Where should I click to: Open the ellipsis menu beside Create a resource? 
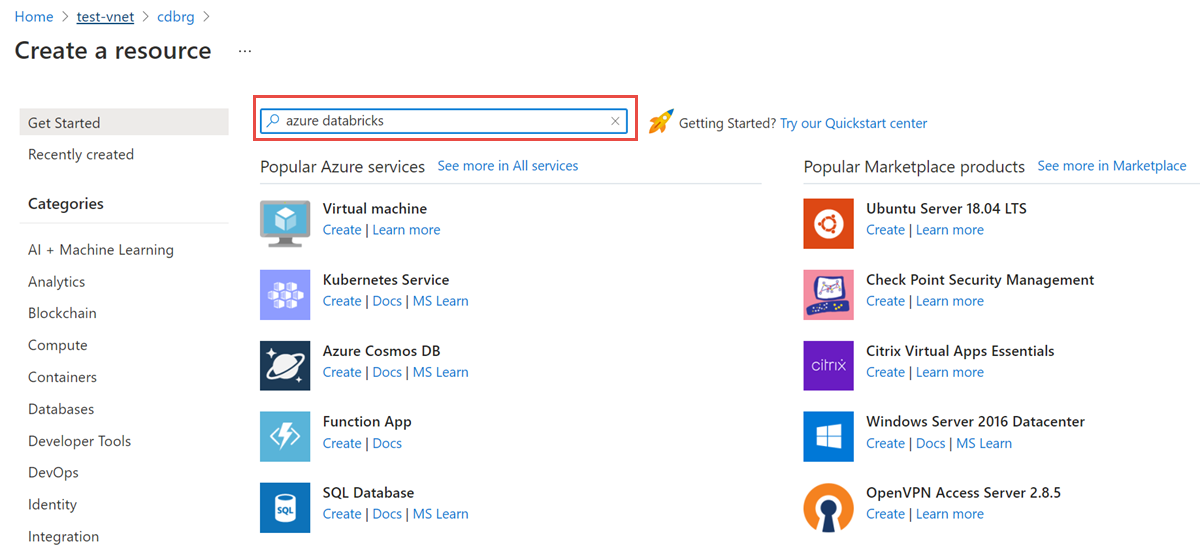pyautogui.click(x=245, y=51)
